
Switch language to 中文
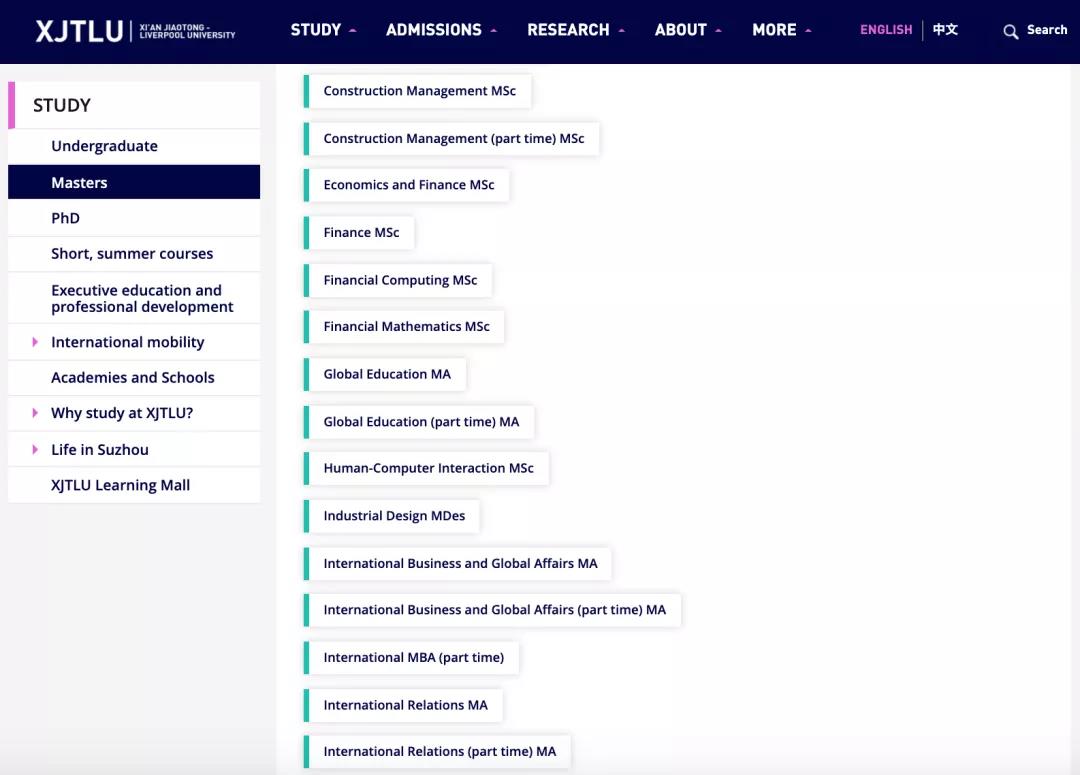click(945, 30)
